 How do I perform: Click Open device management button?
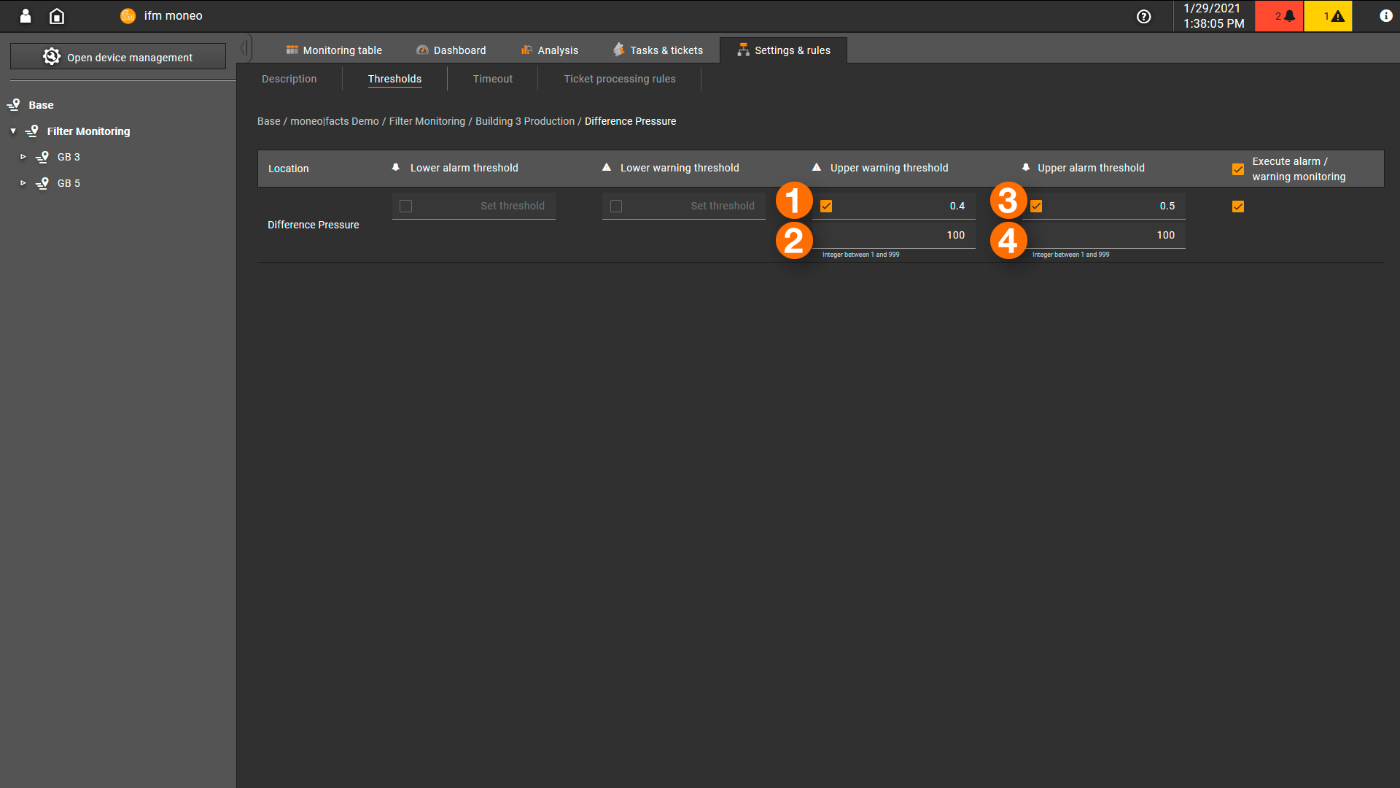pos(118,57)
